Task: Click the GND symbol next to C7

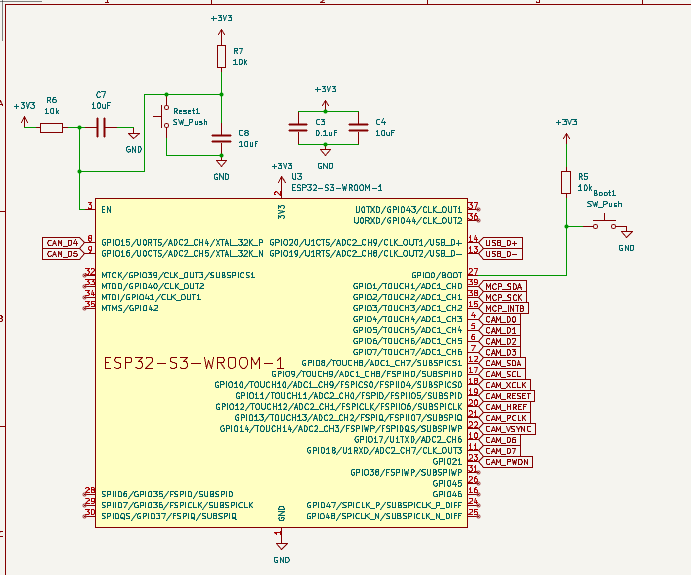Action: [x=134, y=141]
